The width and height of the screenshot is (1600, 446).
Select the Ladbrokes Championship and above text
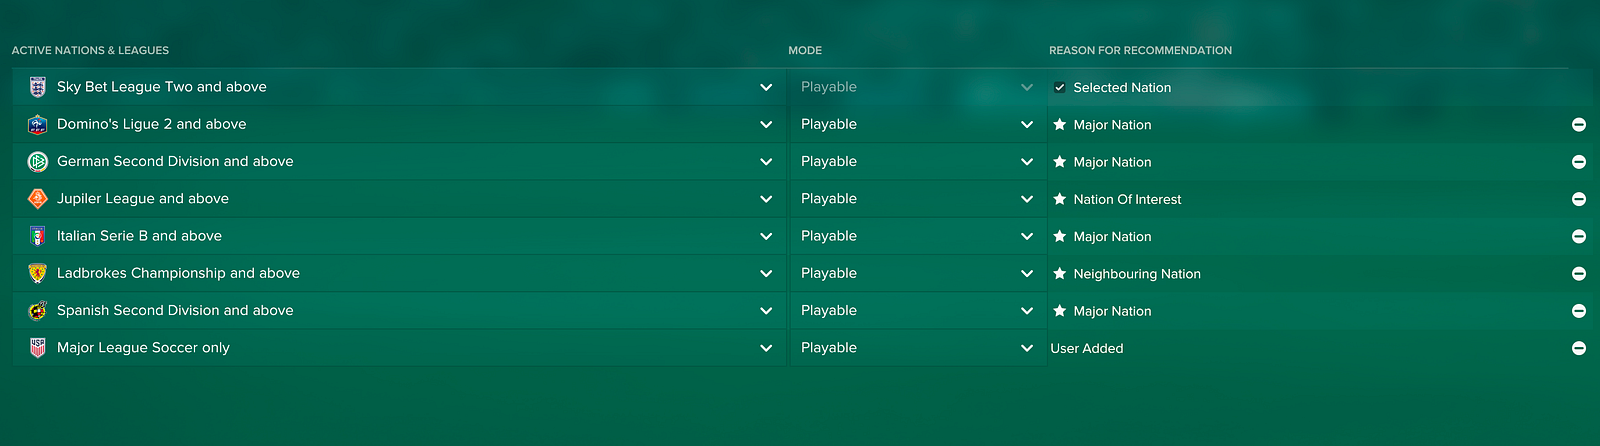[178, 273]
